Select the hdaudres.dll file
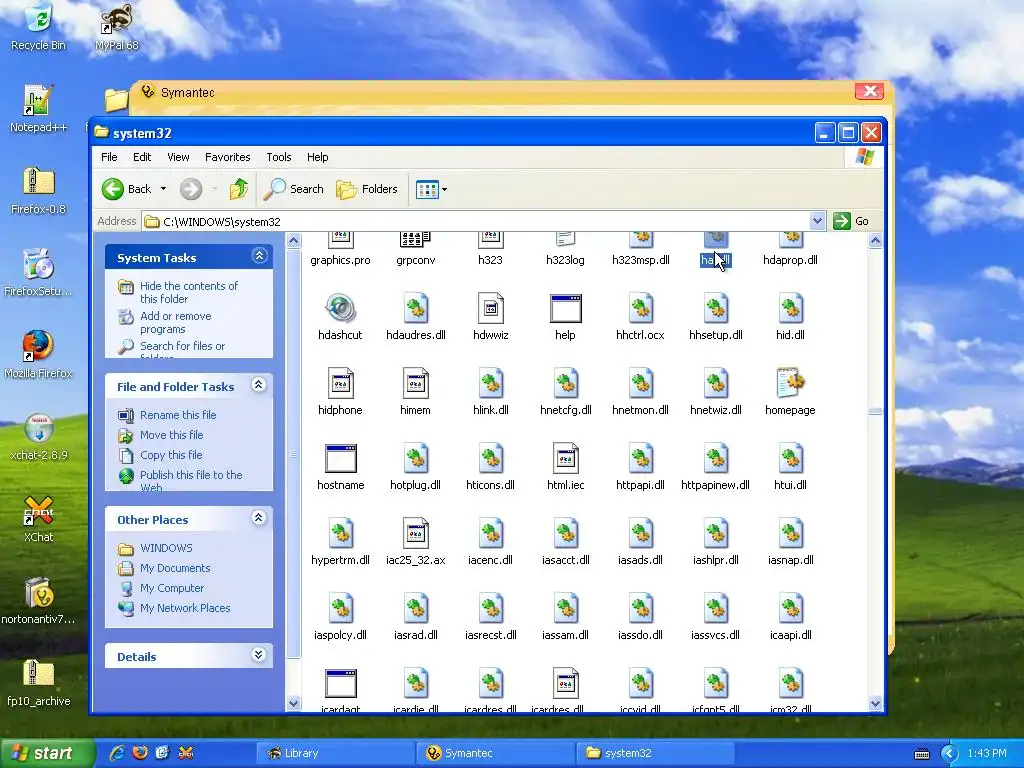 coord(415,317)
